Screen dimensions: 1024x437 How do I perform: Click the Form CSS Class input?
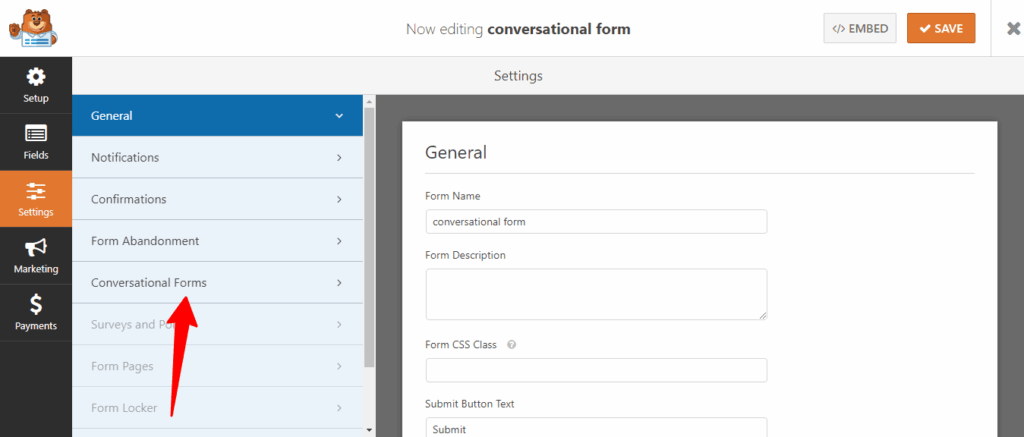coord(596,370)
